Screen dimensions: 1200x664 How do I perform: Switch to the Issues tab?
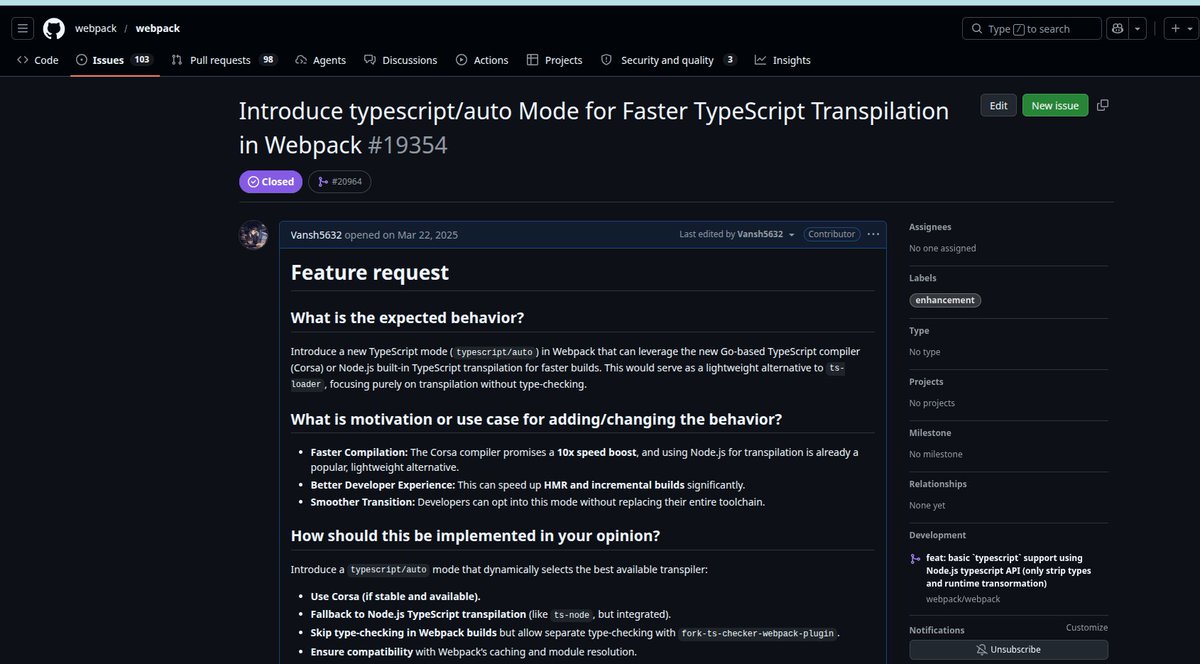coord(115,60)
